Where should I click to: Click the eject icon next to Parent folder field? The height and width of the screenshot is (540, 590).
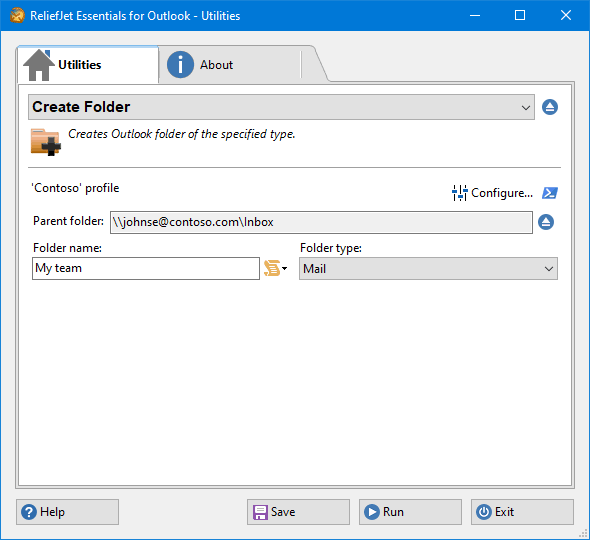coord(546,222)
